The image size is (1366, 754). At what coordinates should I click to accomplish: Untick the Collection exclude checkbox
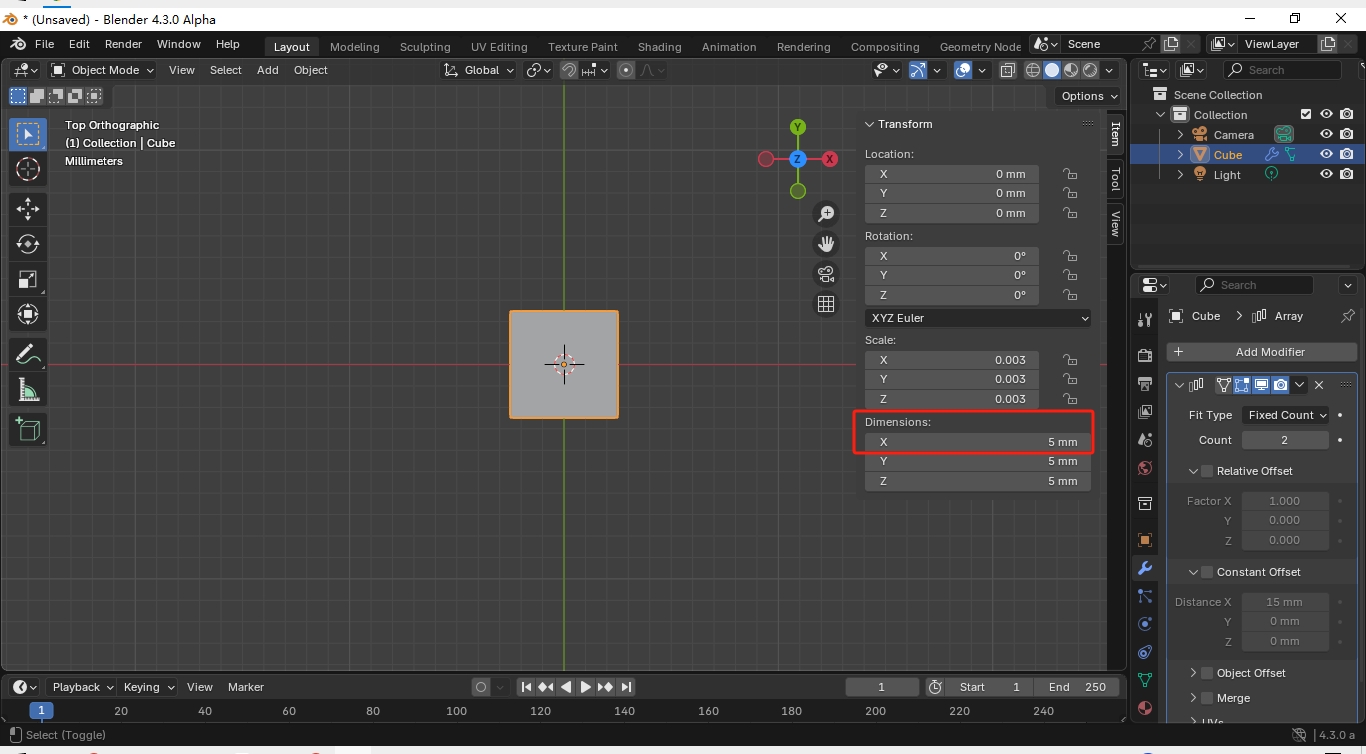1305,115
